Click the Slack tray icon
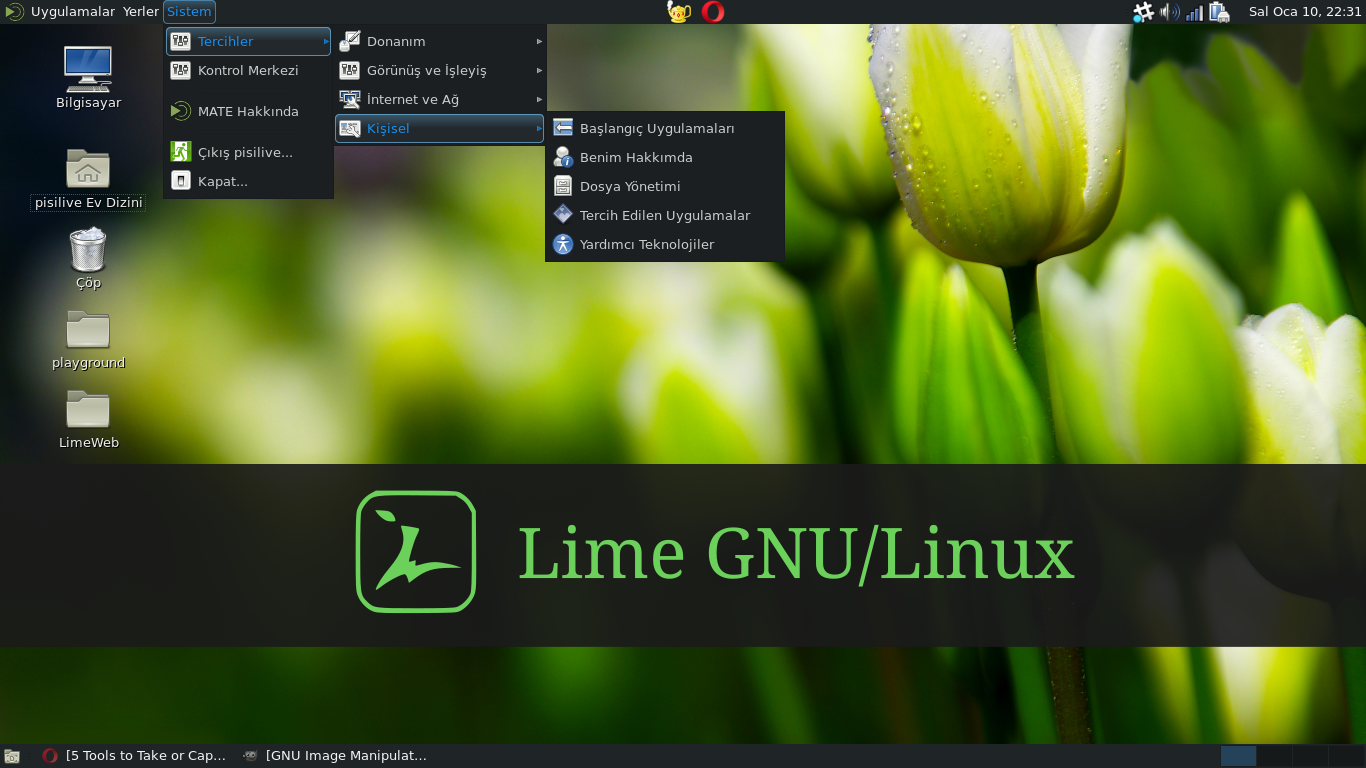This screenshot has width=1366, height=768. tap(1143, 12)
